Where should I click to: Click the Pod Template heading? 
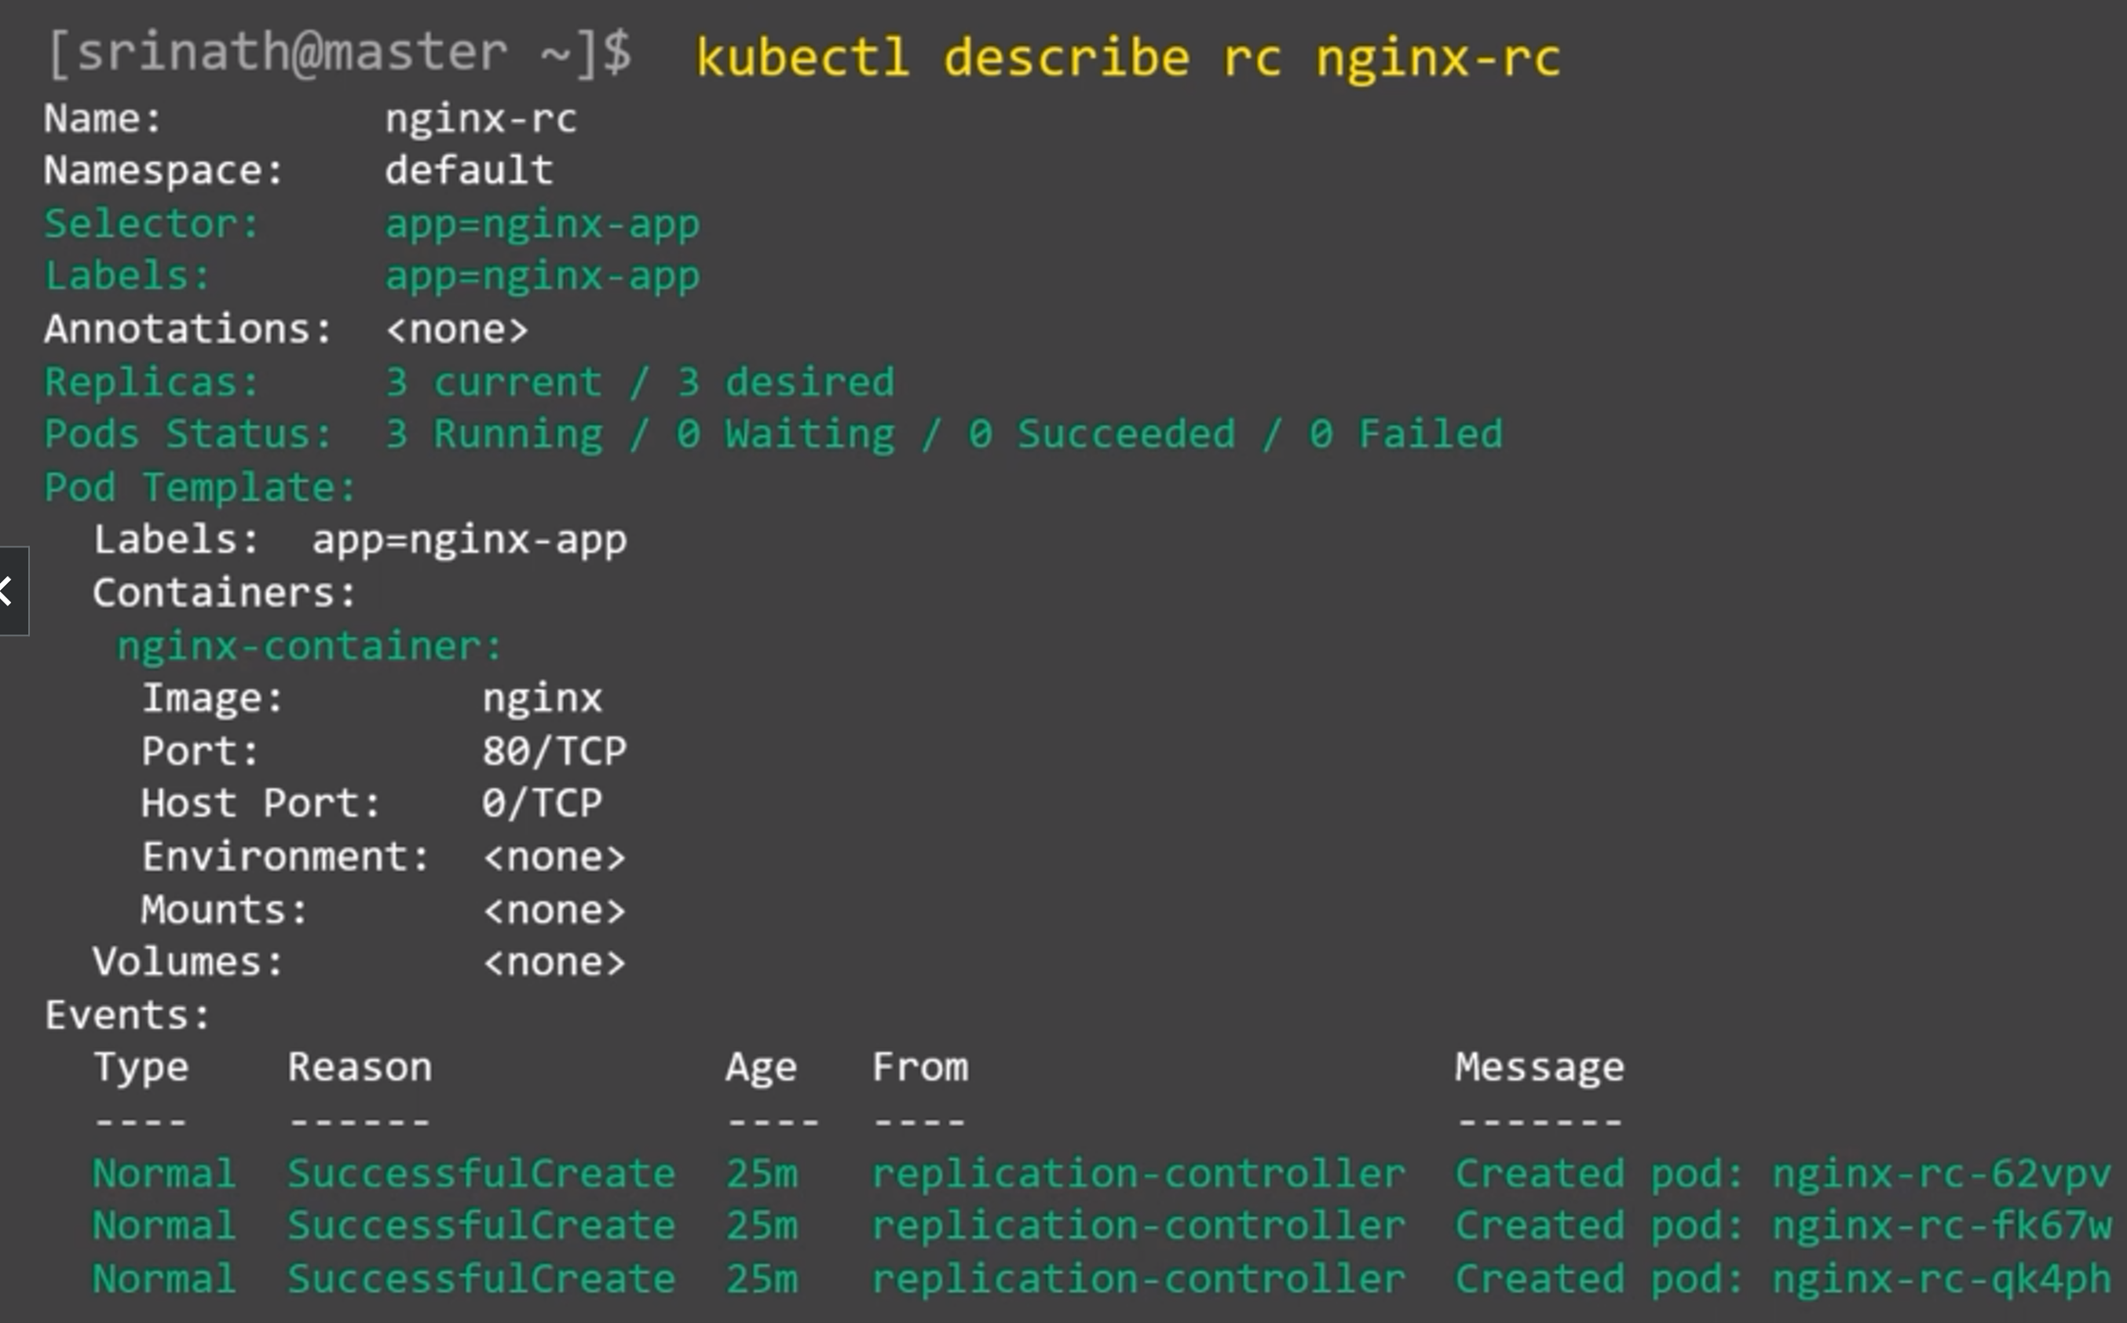tap(200, 487)
